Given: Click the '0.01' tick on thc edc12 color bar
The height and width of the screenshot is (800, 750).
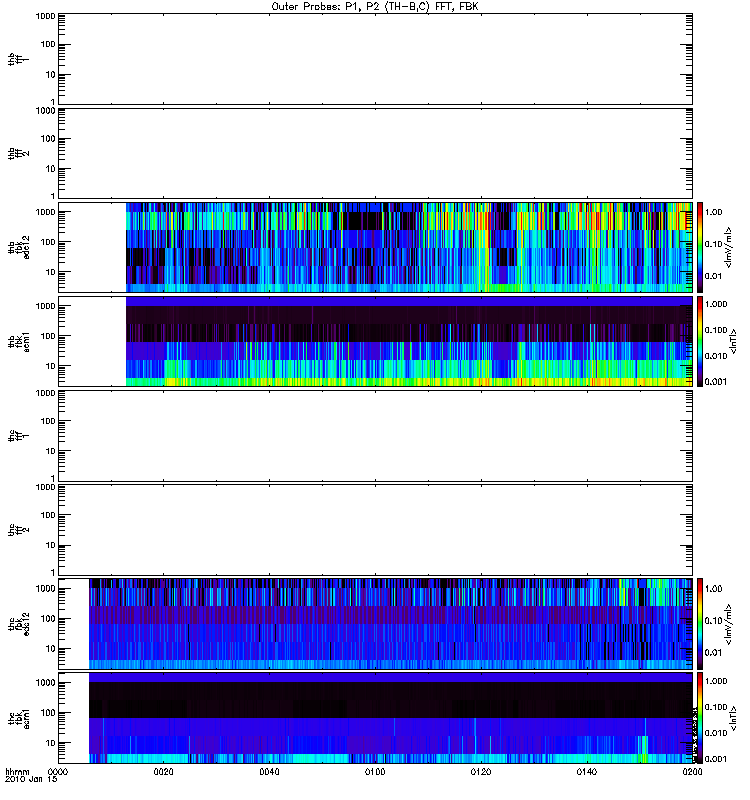Looking at the screenshot, I should coord(714,653).
